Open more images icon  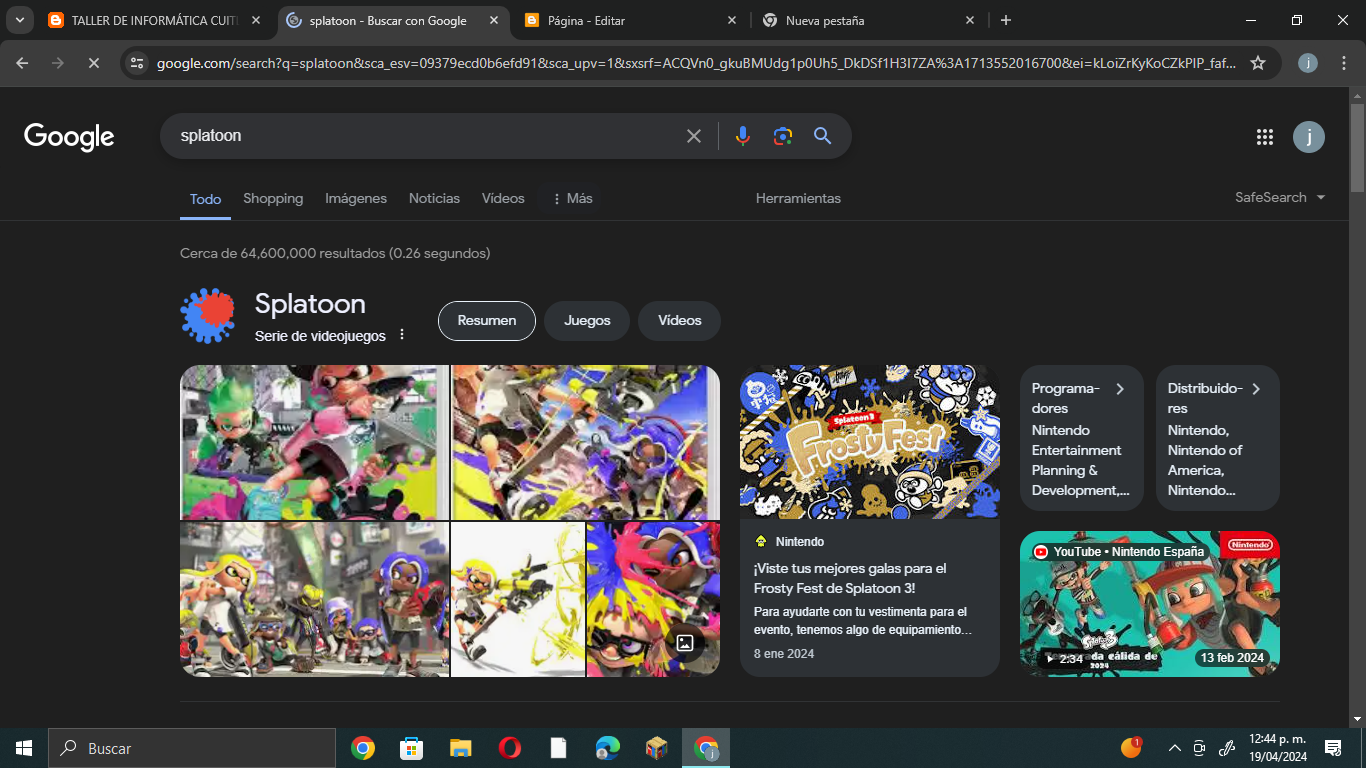click(x=686, y=642)
